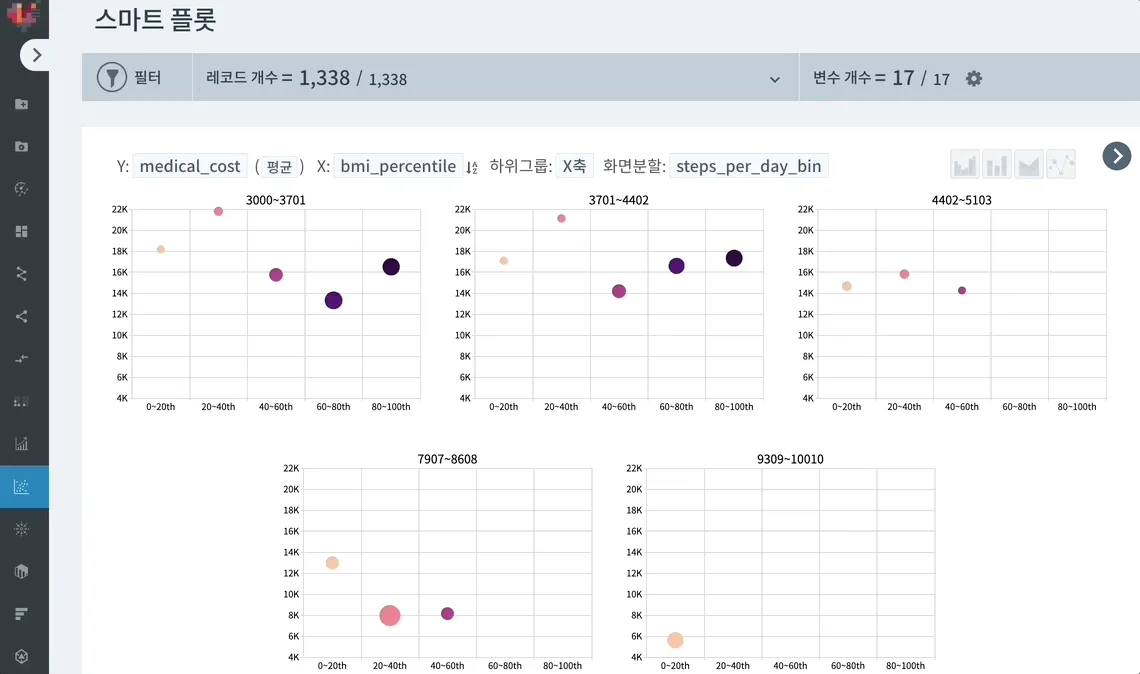Open the active scatter plot sidebar icon
The height and width of the screenshot is (674, 1140).
tap(22, 486)
